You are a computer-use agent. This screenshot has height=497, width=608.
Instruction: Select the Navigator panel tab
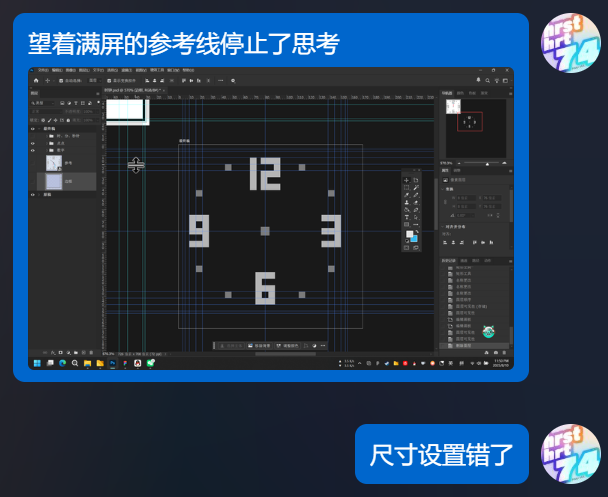click(x=446, y=92)
